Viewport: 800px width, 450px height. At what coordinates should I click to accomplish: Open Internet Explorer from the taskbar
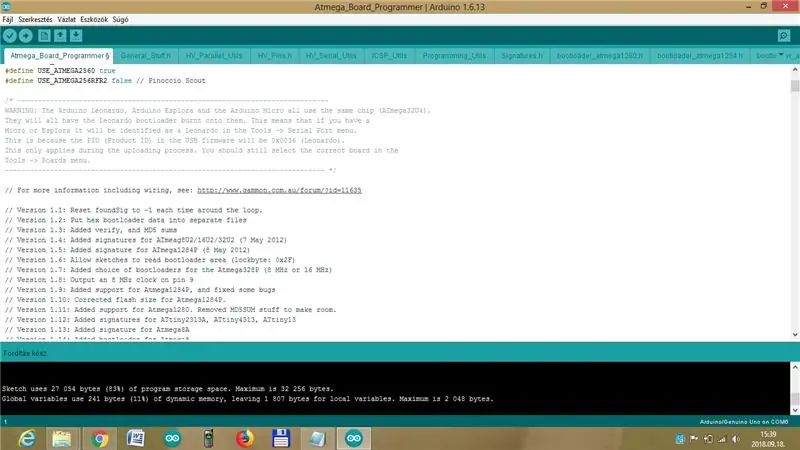(27, 438)
